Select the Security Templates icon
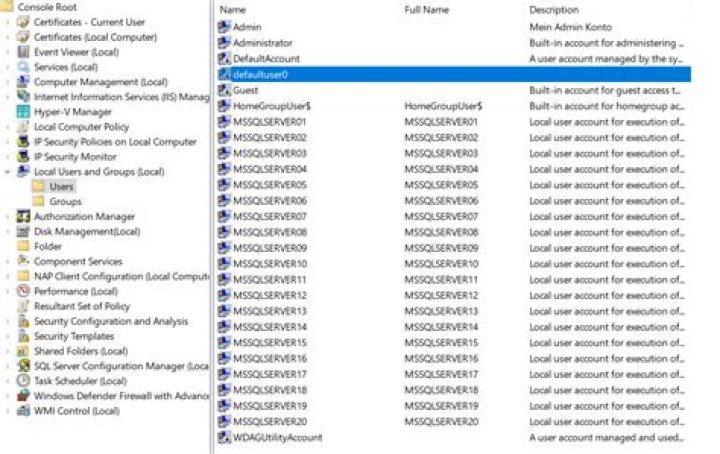The height and width of the screenshot is (454, 720). (x=23, y=336)
